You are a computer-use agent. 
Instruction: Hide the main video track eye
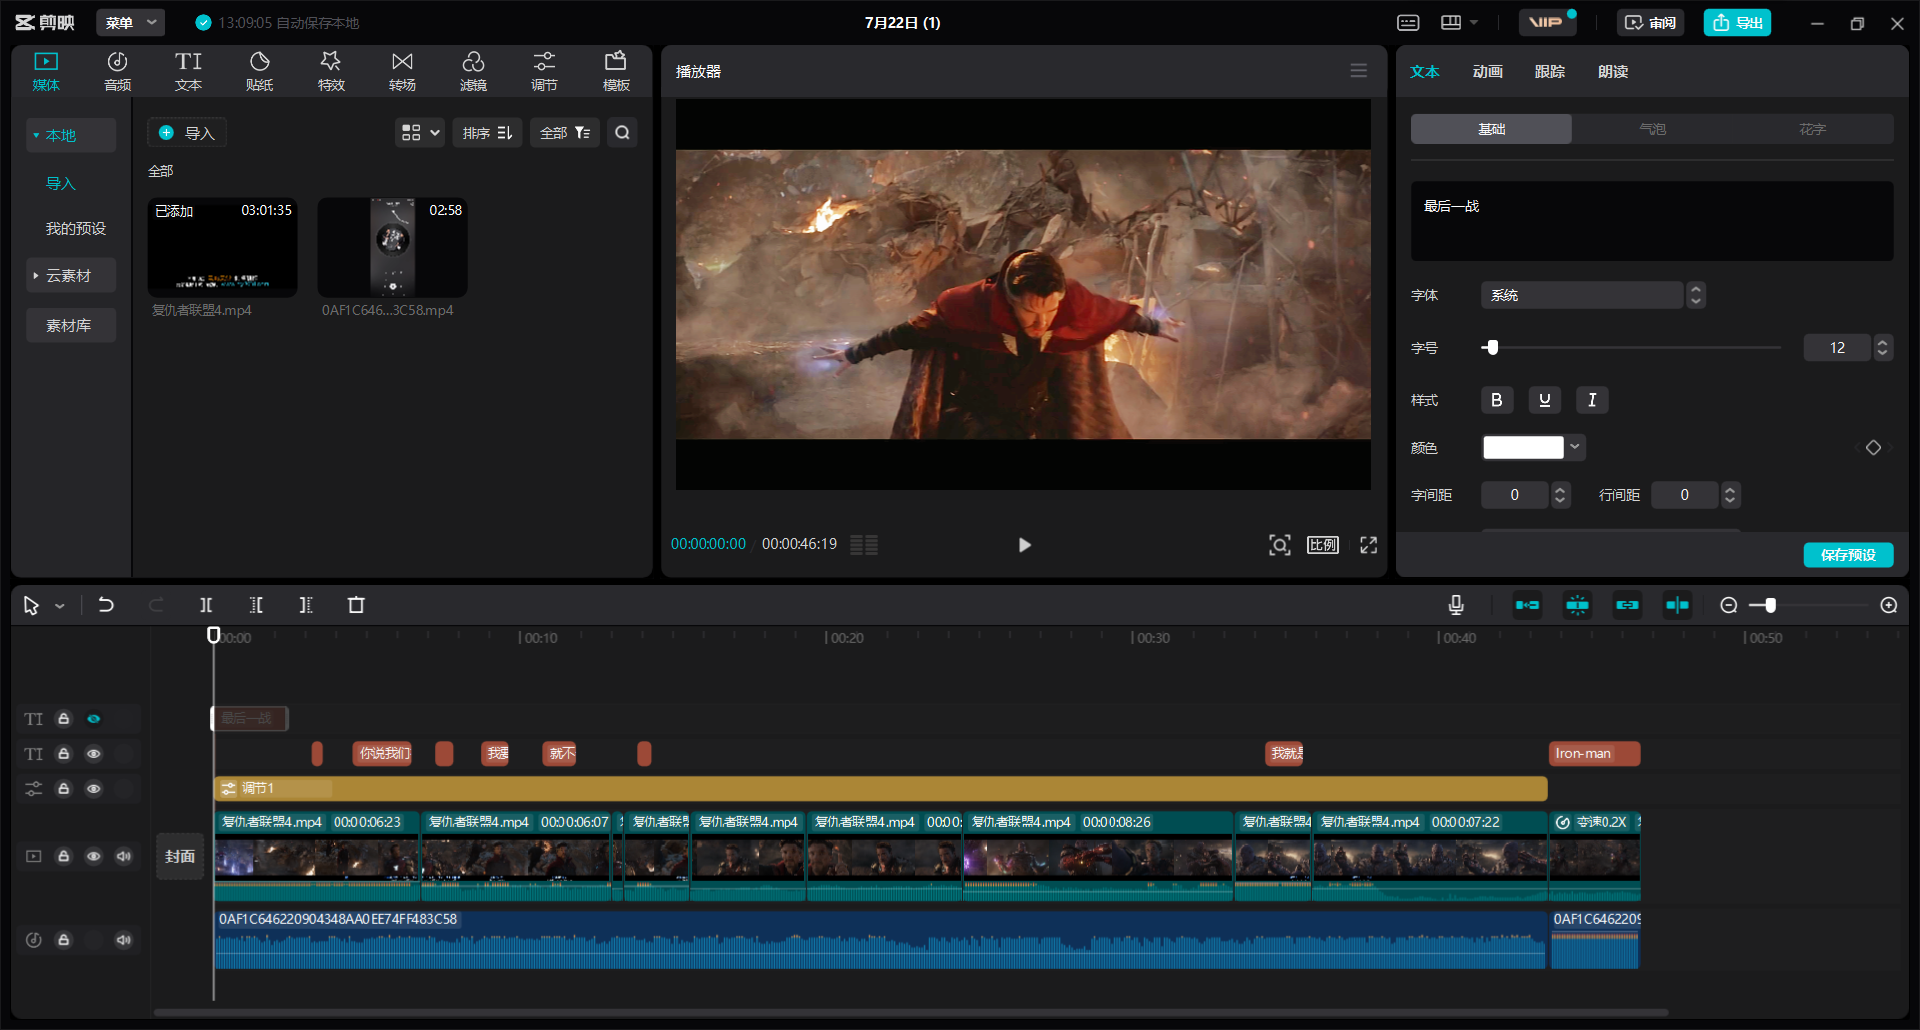94,856
